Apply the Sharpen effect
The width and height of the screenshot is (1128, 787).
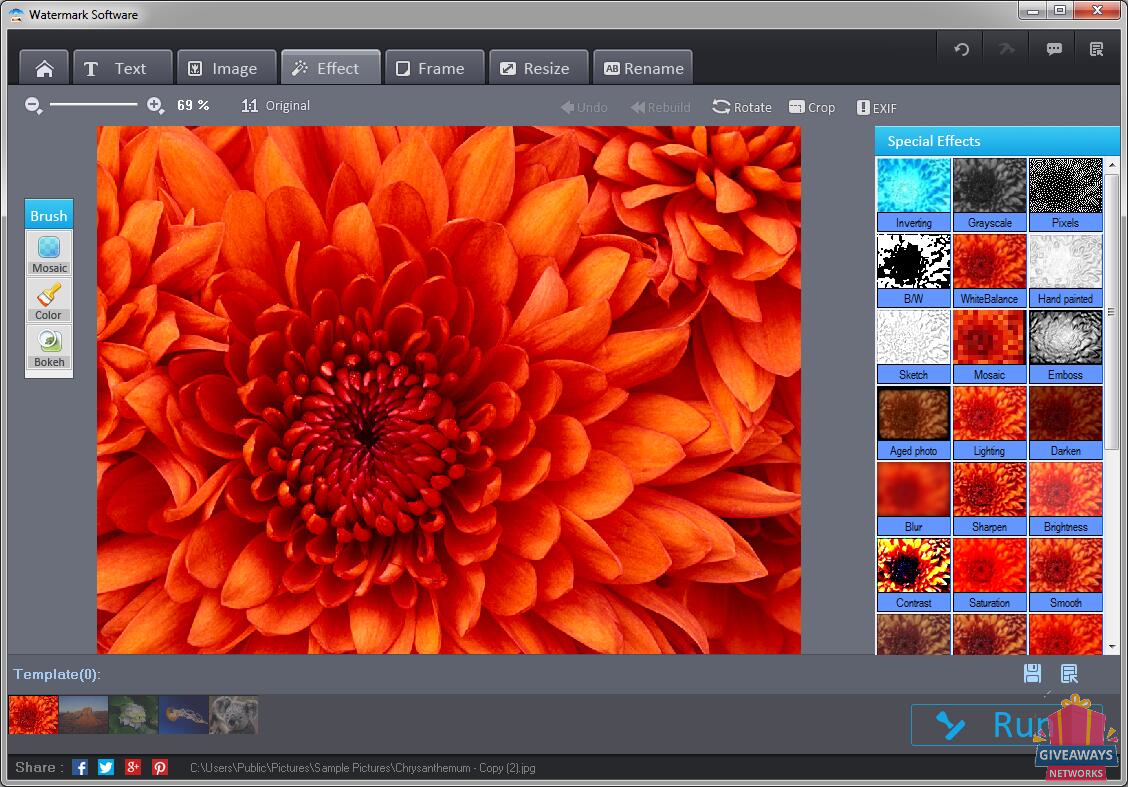(990, 499)
